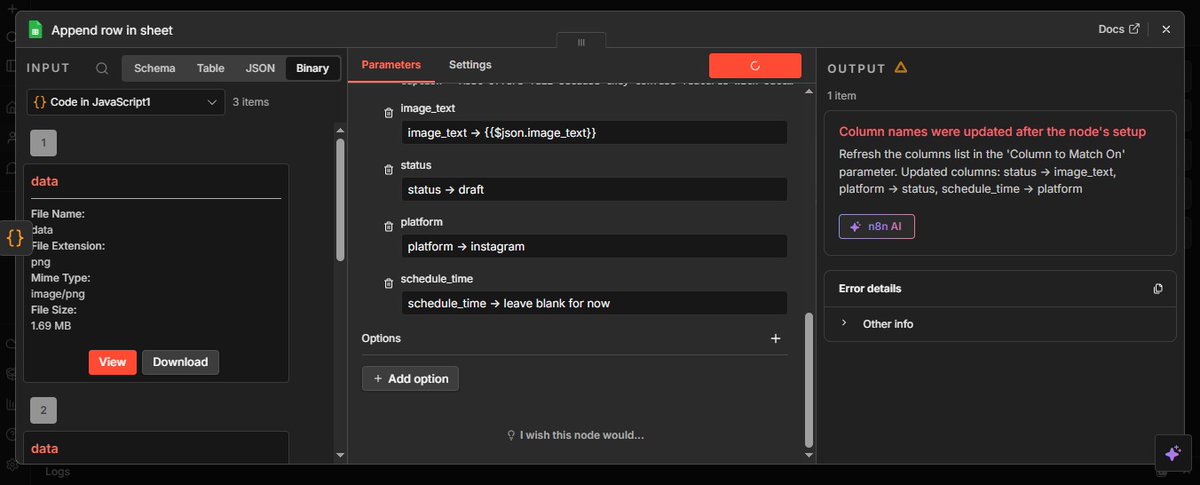Select item number 2 badge
Viewport: 1200px width, 485px height.
click(44, 410)
